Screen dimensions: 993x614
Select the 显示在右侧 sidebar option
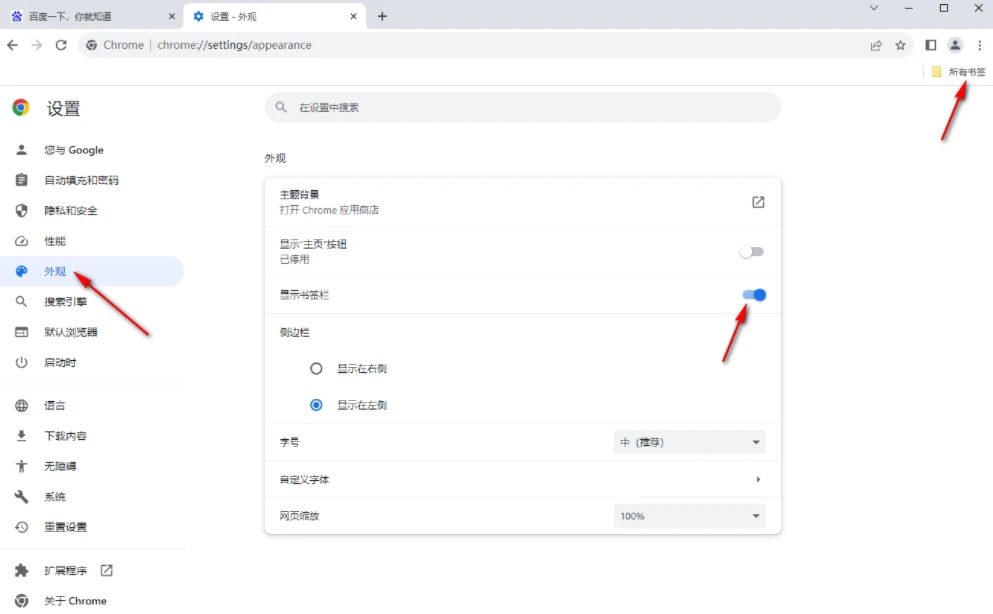click(316, 368)
